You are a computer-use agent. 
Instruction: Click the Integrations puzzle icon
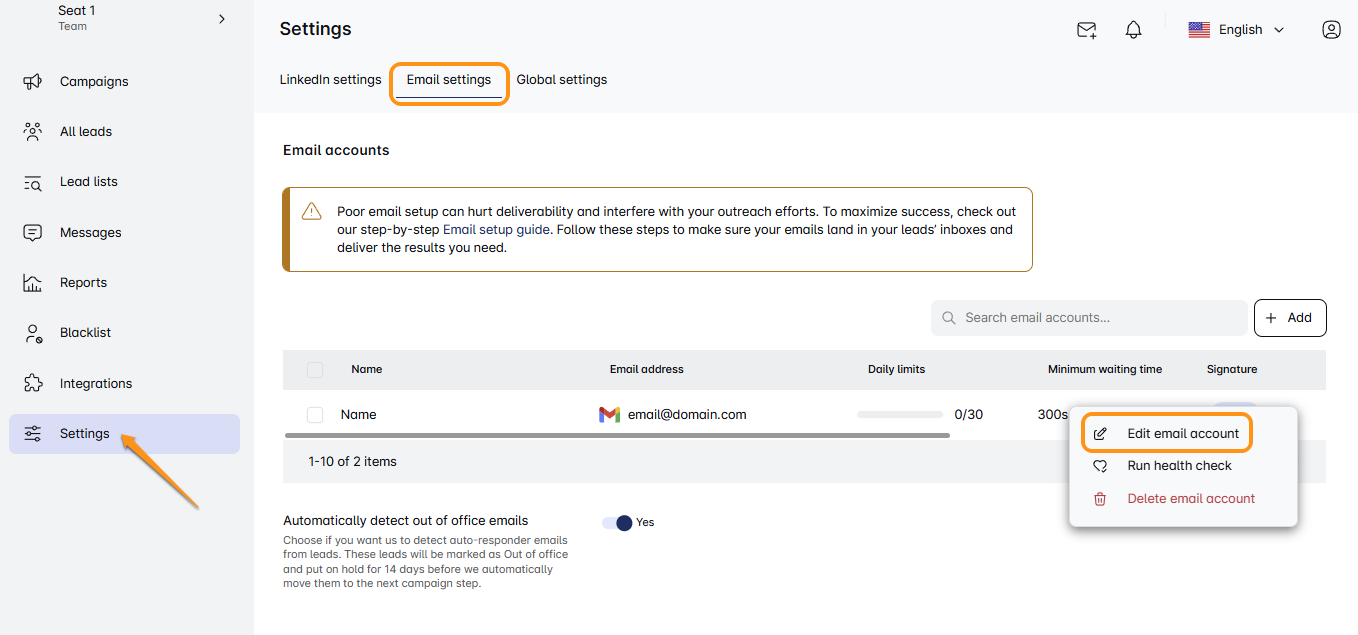pyautogui.click(x=32, y=383)
